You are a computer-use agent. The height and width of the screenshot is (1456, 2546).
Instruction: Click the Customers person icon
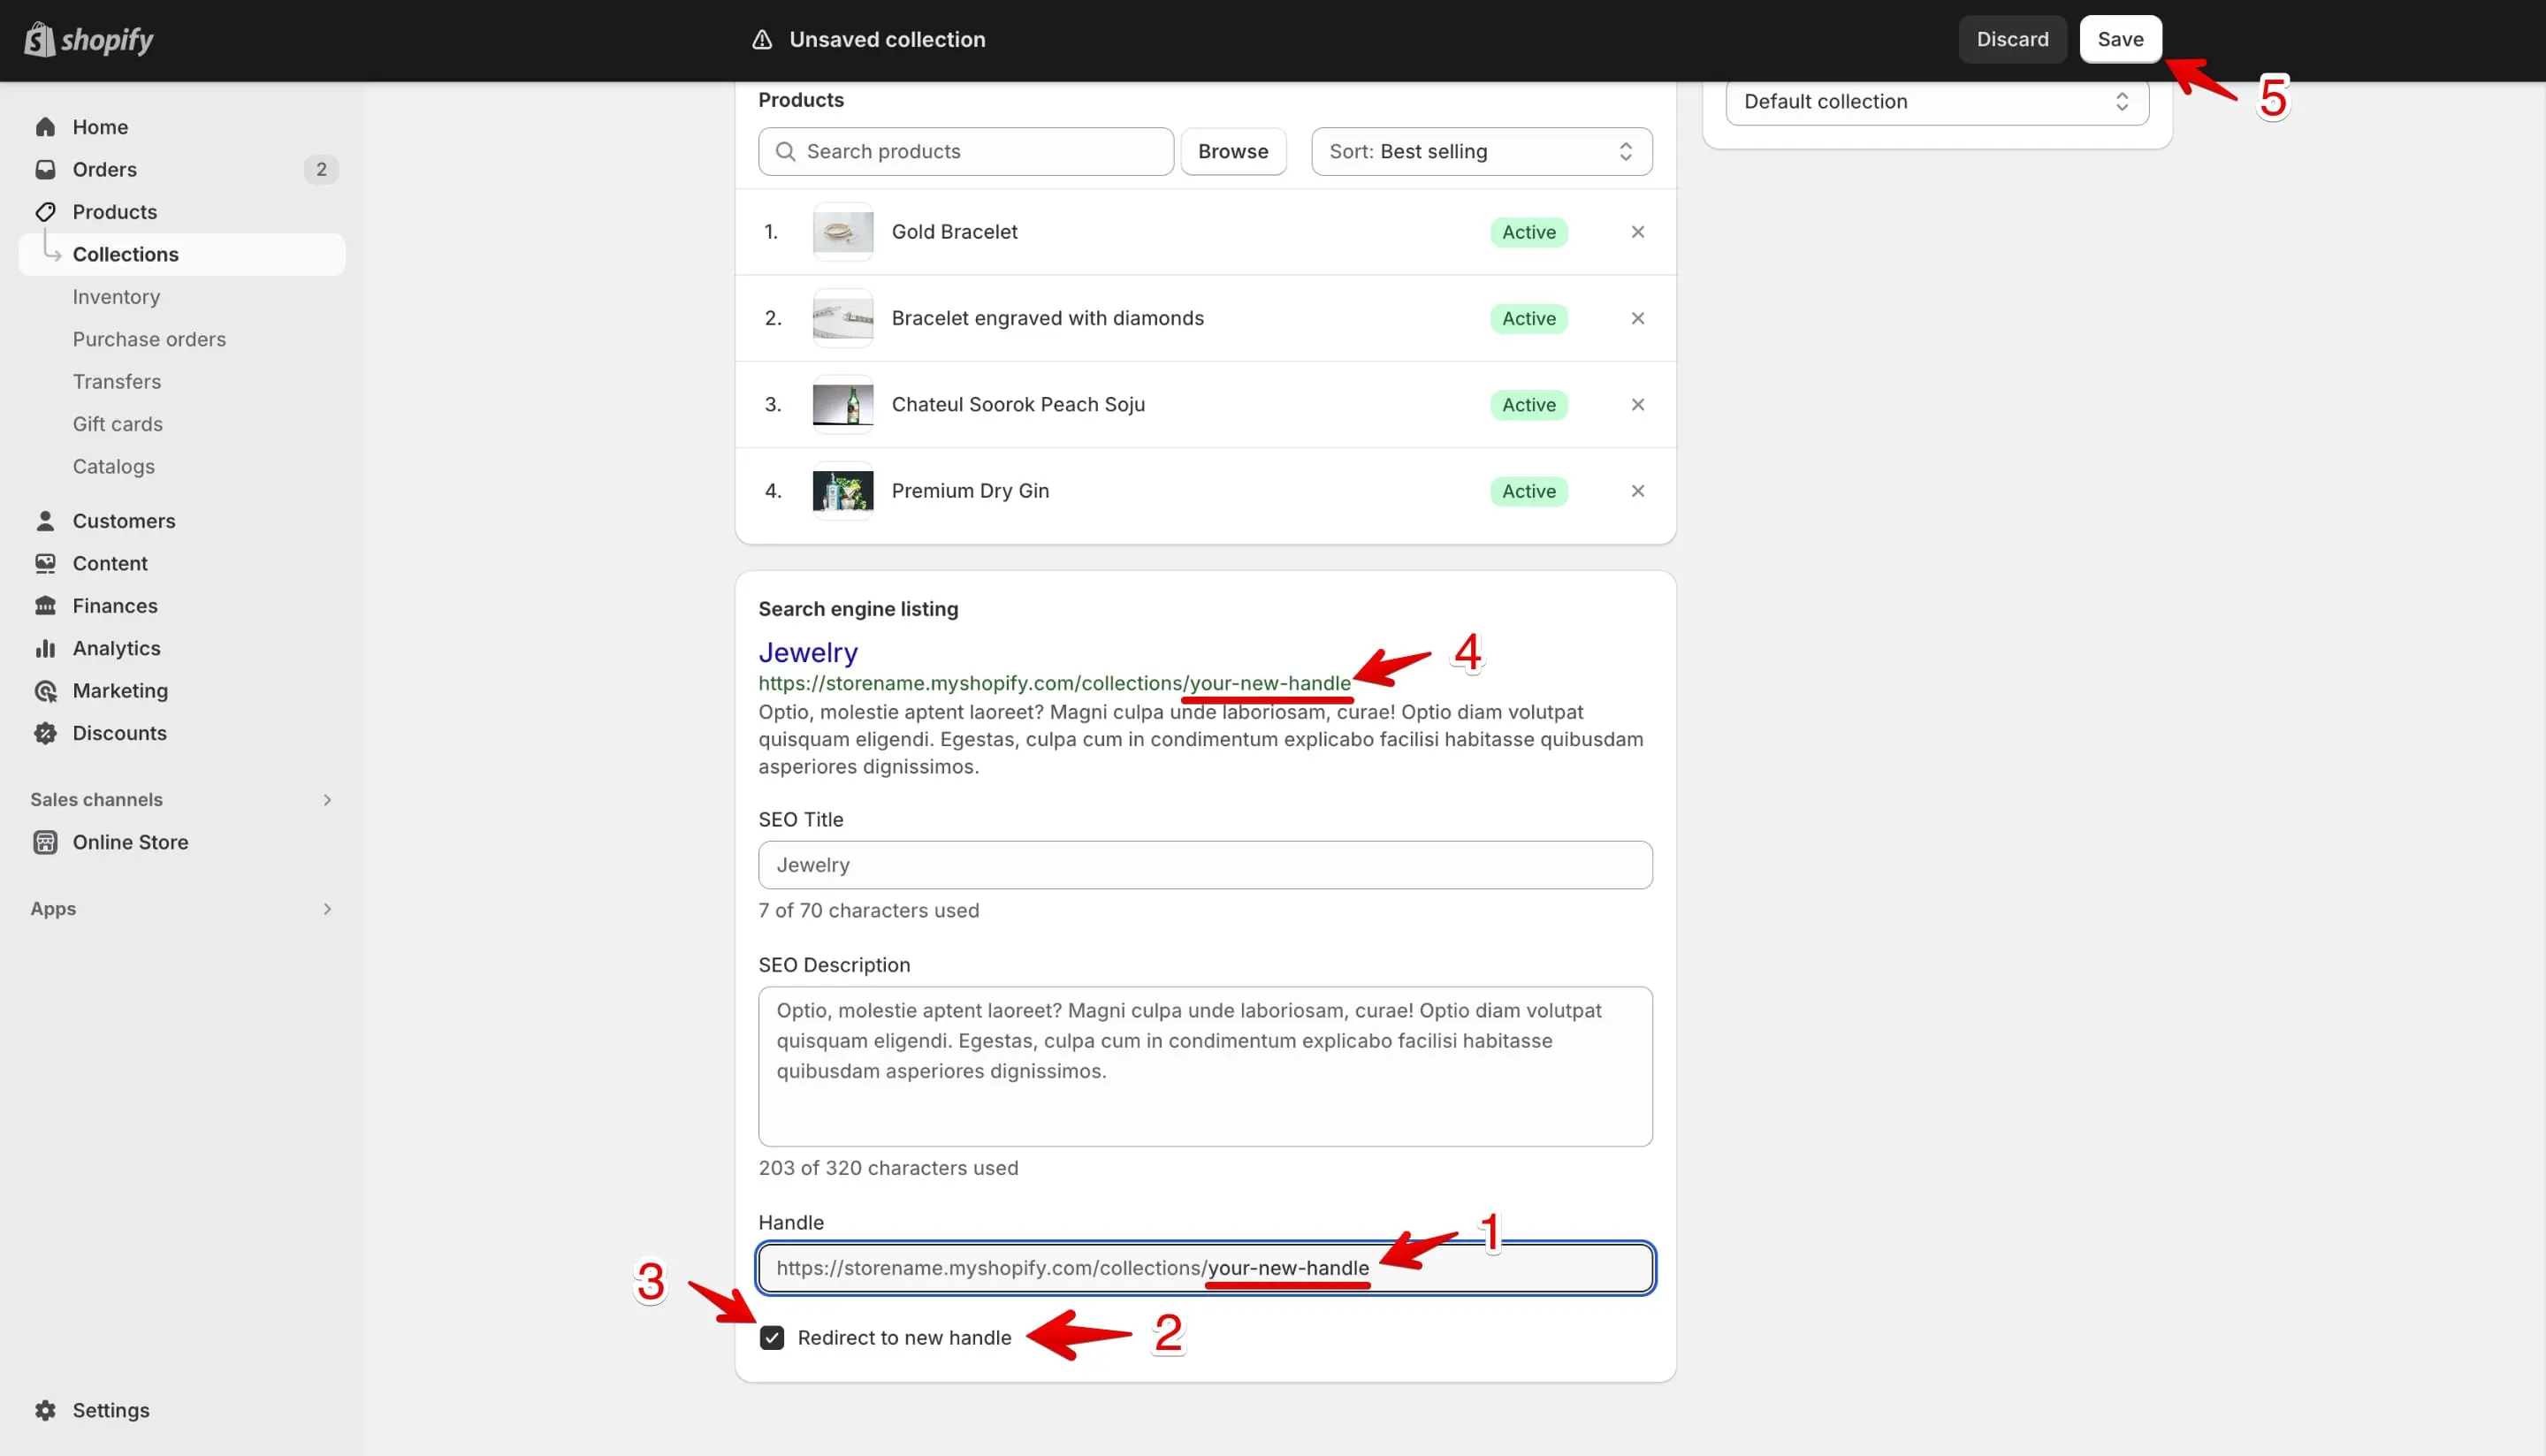(45, 521)
